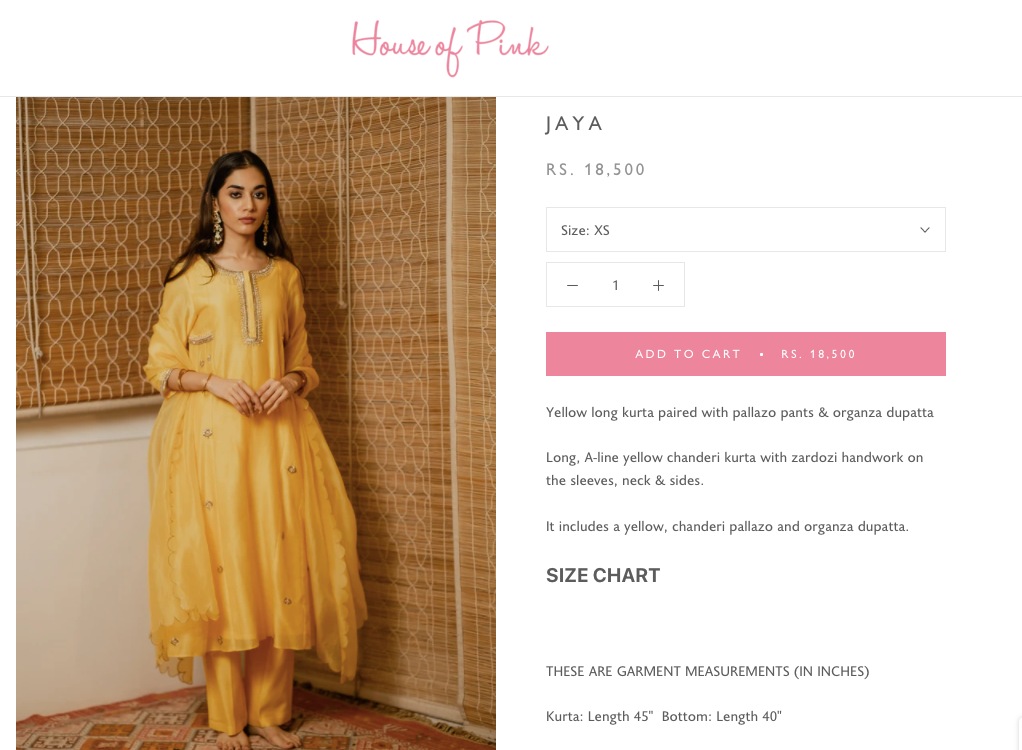Screen dimensions: 1022x750
Task: Click the zardozi handwork description paragraph
Action: (x=735, y=469)
